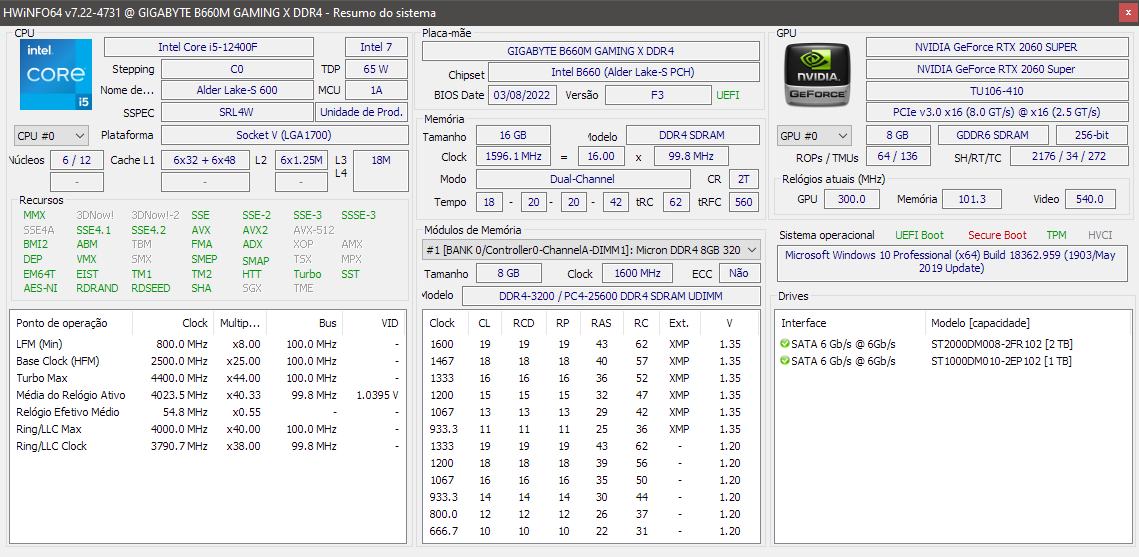This screenshot has width=1139, height=557.
Task: Close the HWiNFO64 summary window
Action: [x=1127, y=12]
